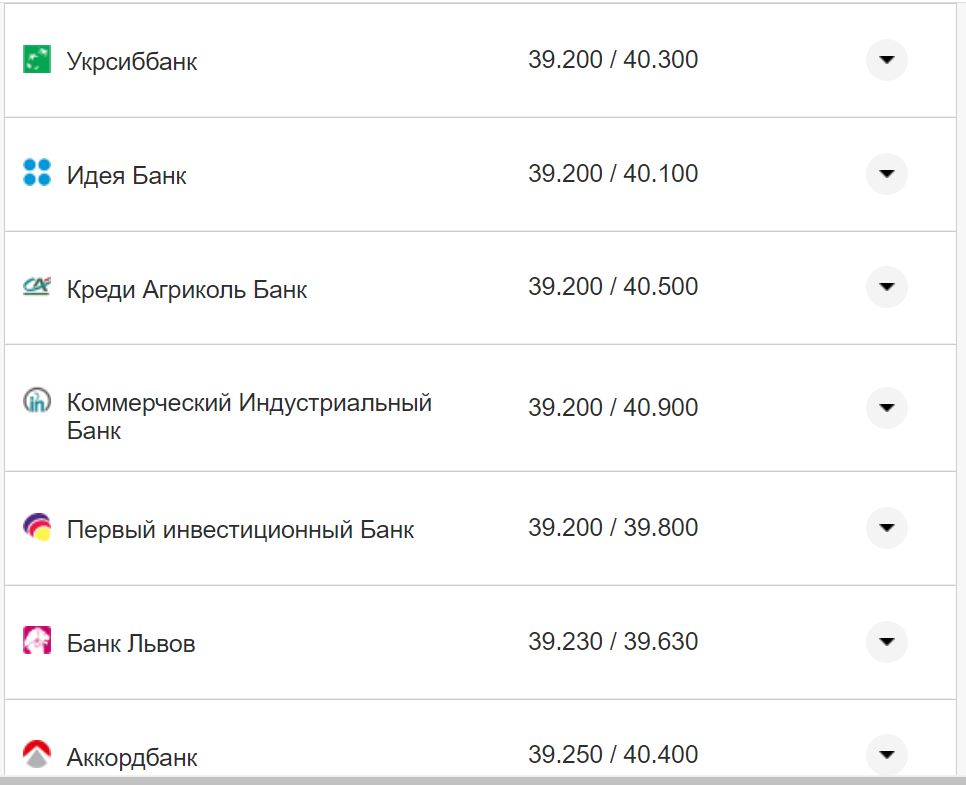Screen dimensions: 966x785
Task: Expand the Креди Агриколь Банк row
Action: (x=886, y=287)
